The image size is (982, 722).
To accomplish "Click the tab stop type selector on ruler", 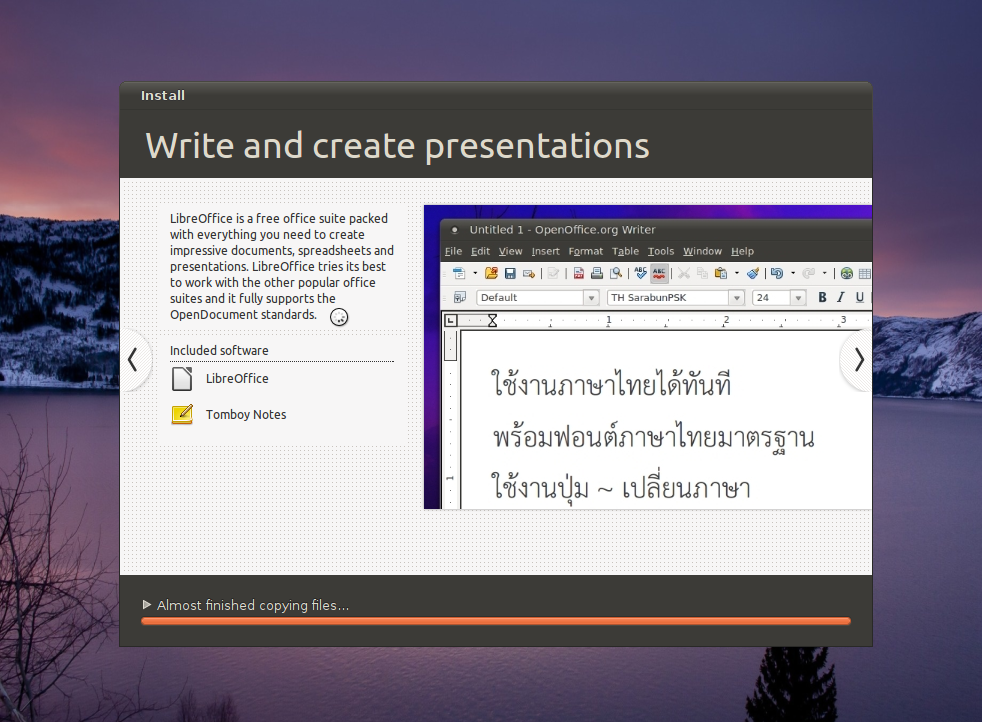I will [x=451, y=321].
